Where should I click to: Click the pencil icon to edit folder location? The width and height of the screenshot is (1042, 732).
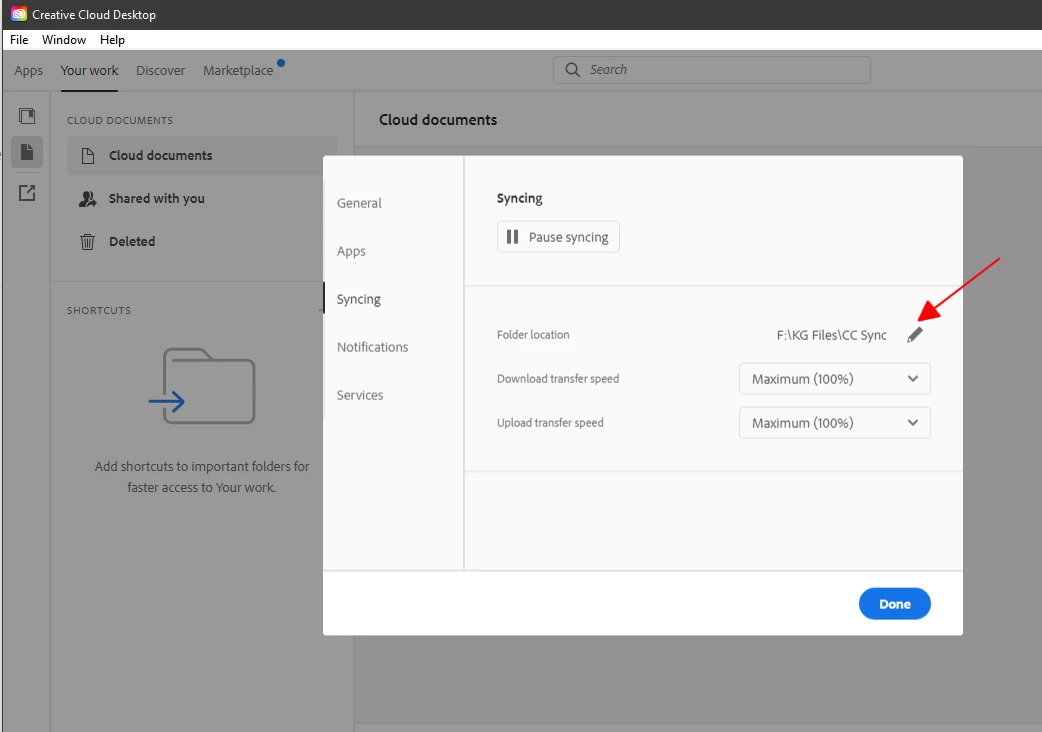pos(915,335)
